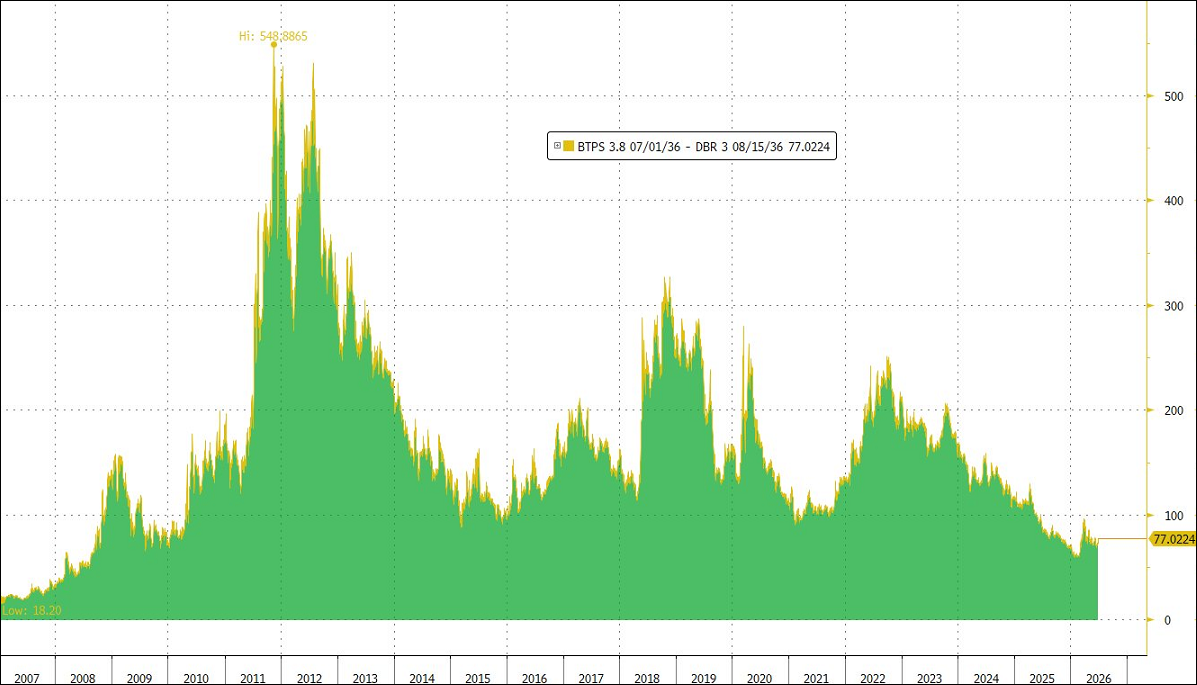Select the BTPS 3.8 07/01/36 legend label
The width and height of the screenshot is (1197, 685).
click(x=628, y=147)
